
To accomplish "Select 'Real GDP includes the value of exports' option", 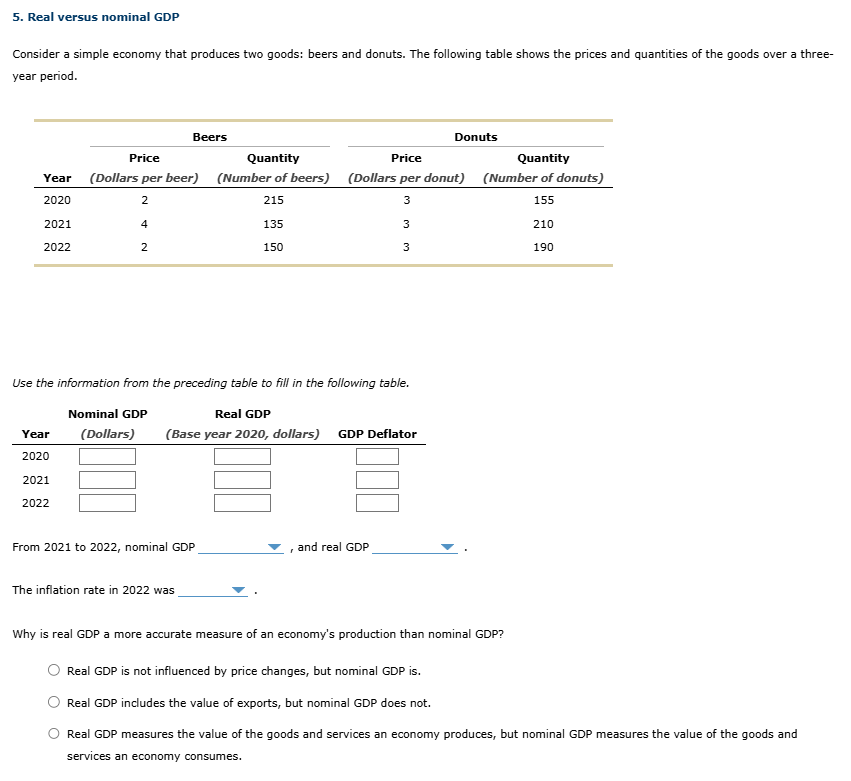I will point(53,702).
